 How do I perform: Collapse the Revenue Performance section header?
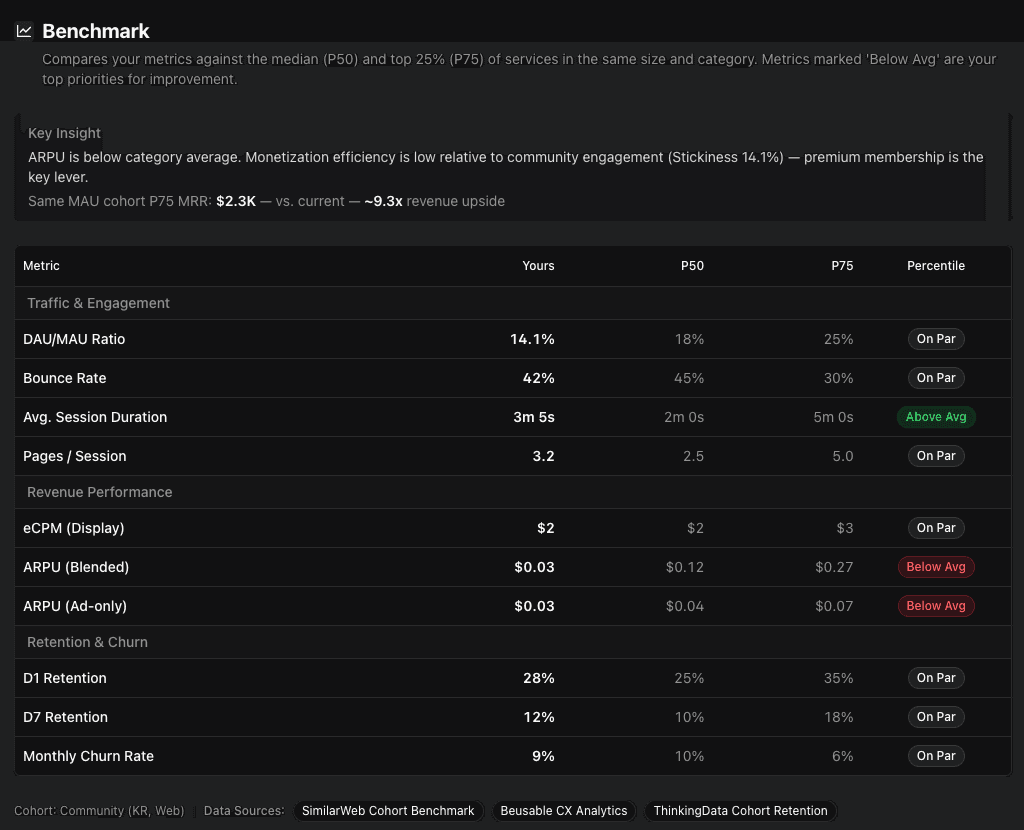pos(100,492)
